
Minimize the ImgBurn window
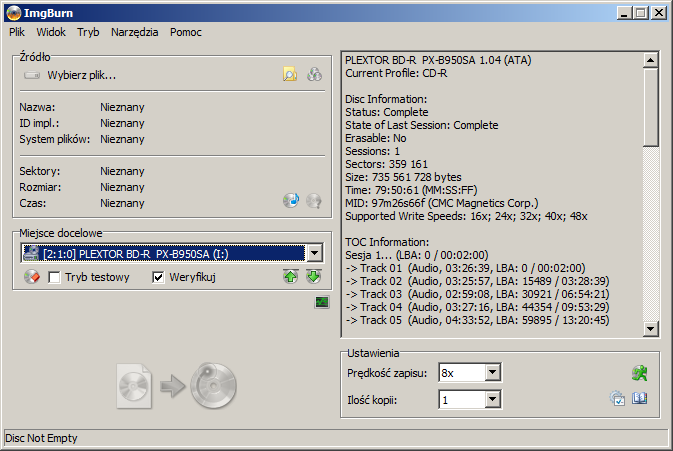coord(624,13)
